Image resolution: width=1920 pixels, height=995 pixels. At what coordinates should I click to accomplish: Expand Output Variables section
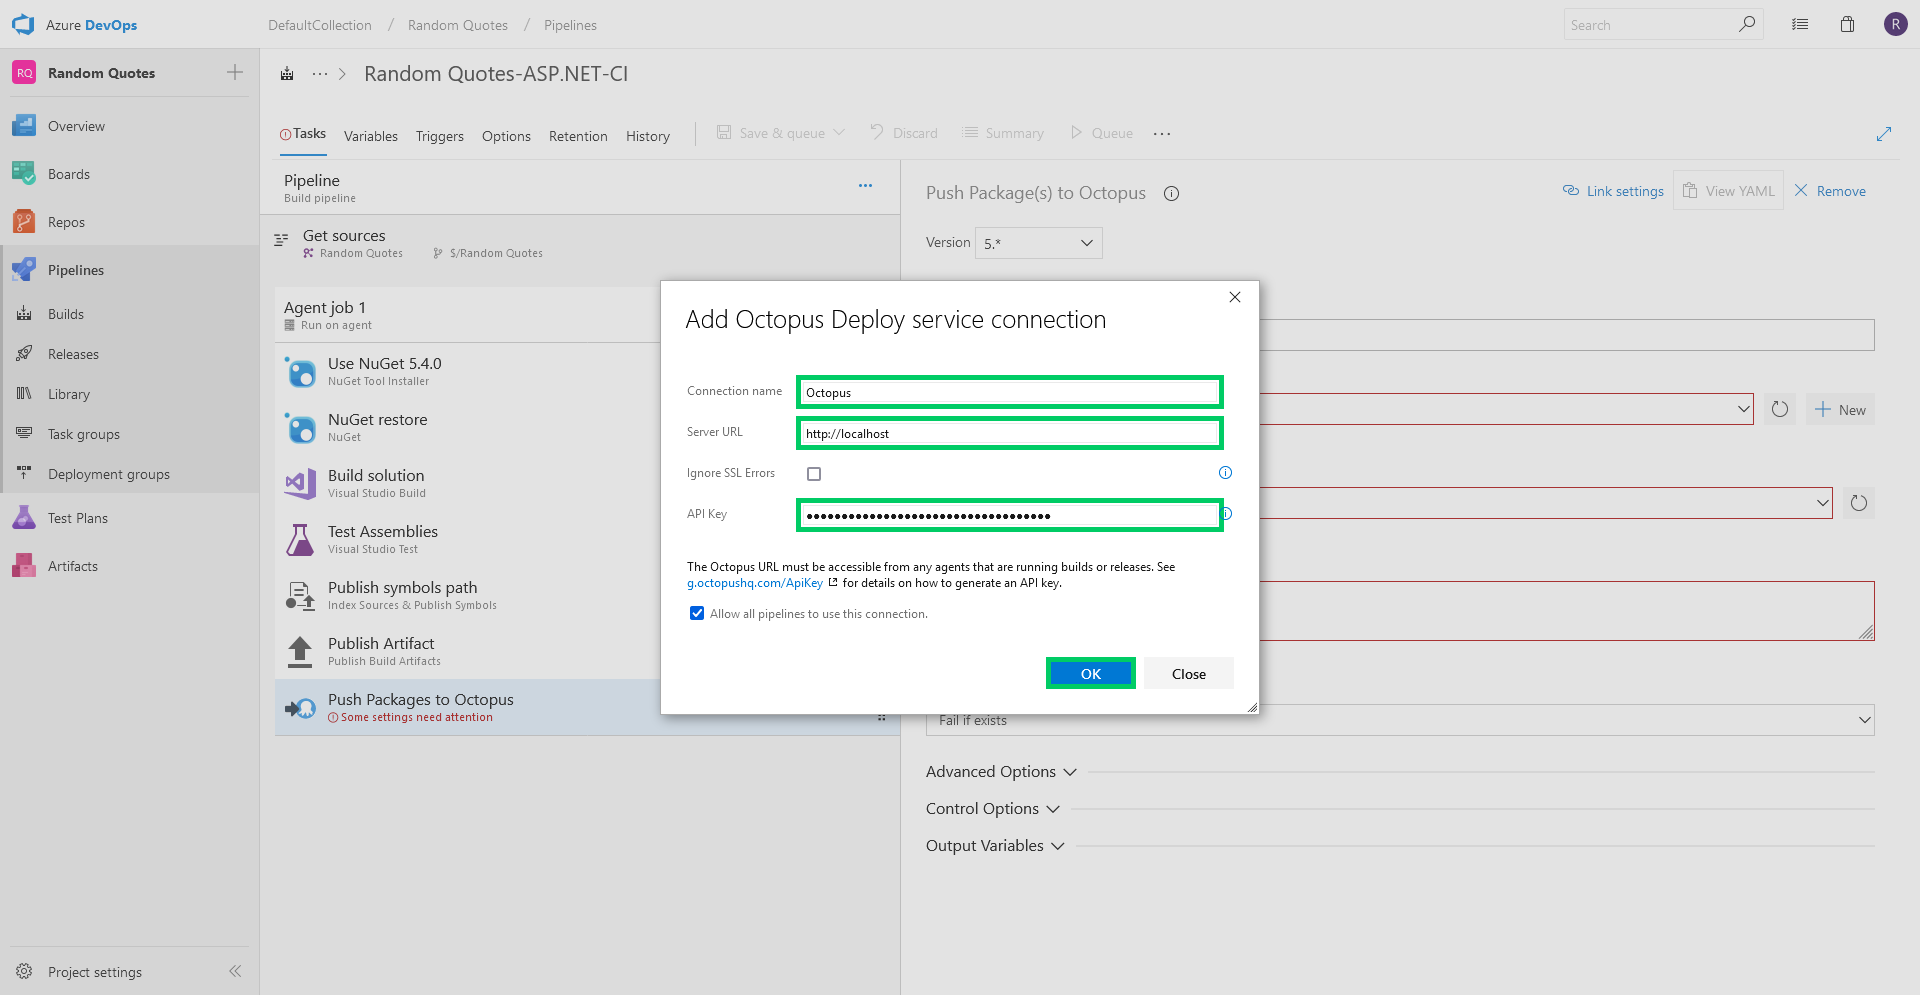coord(995,846)
